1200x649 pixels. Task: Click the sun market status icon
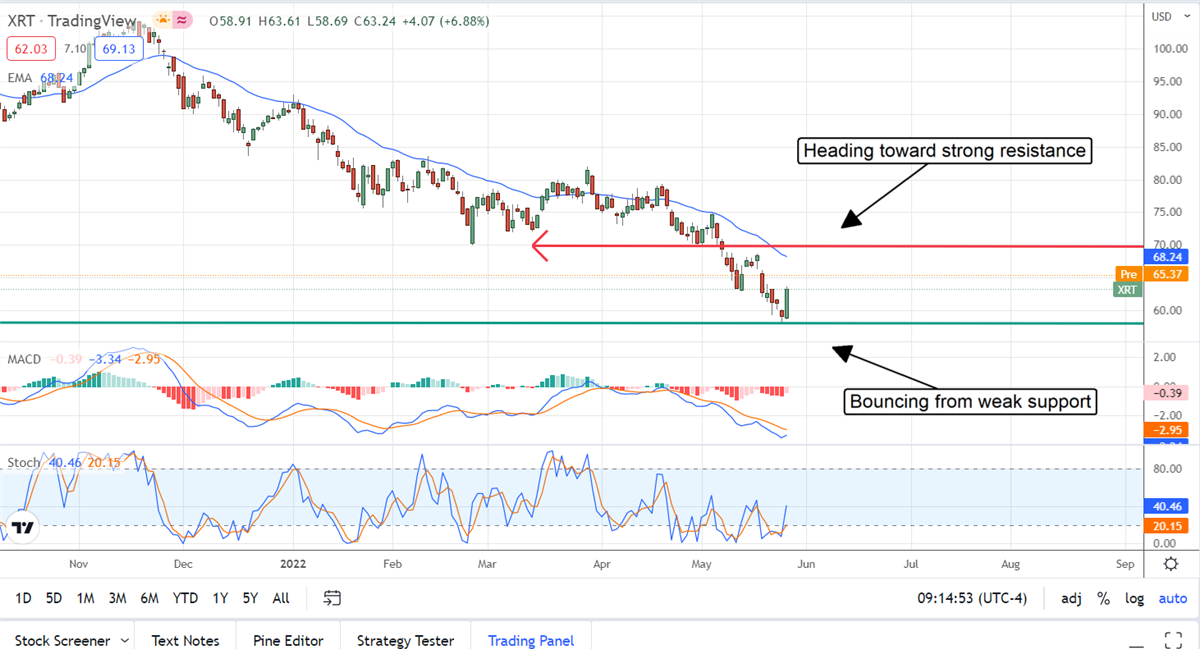click(x=162, y=20)
